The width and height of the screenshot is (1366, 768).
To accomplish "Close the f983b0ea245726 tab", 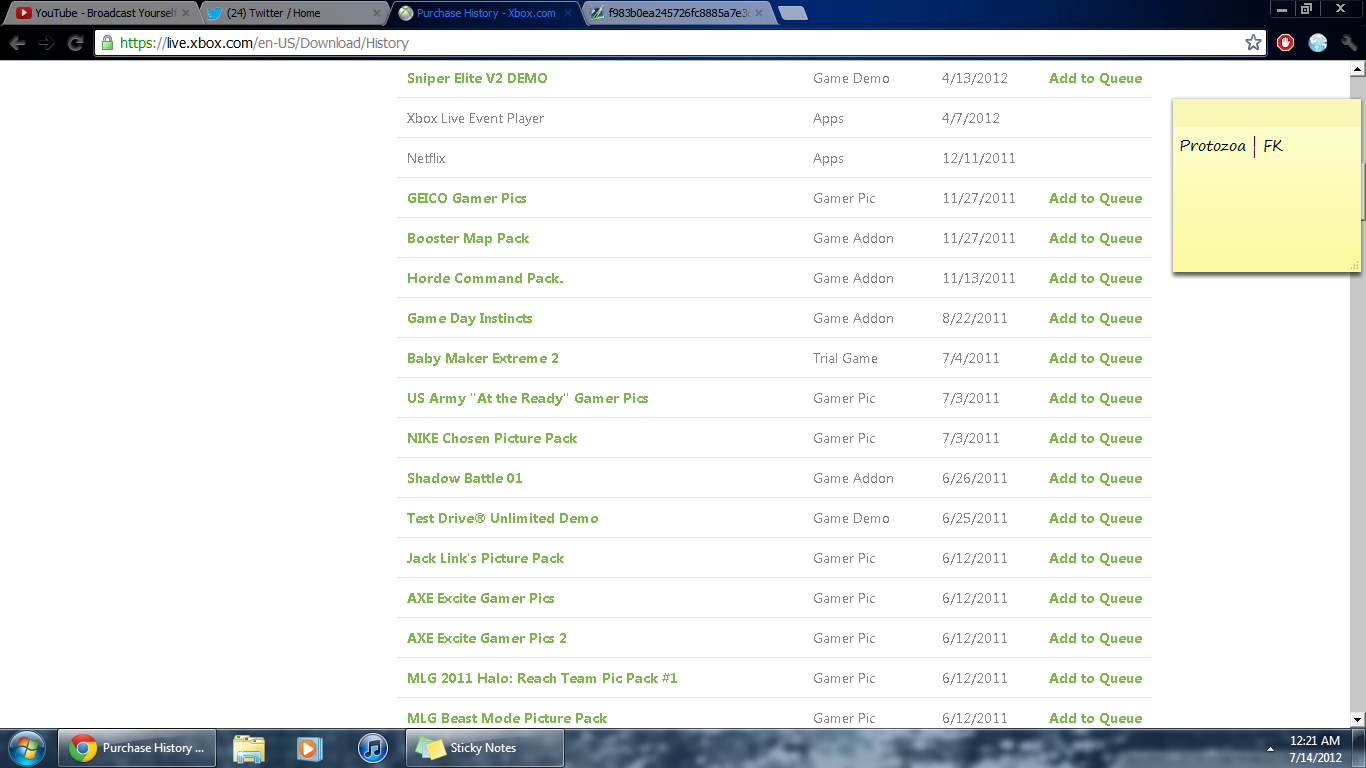I will point(760,13).
